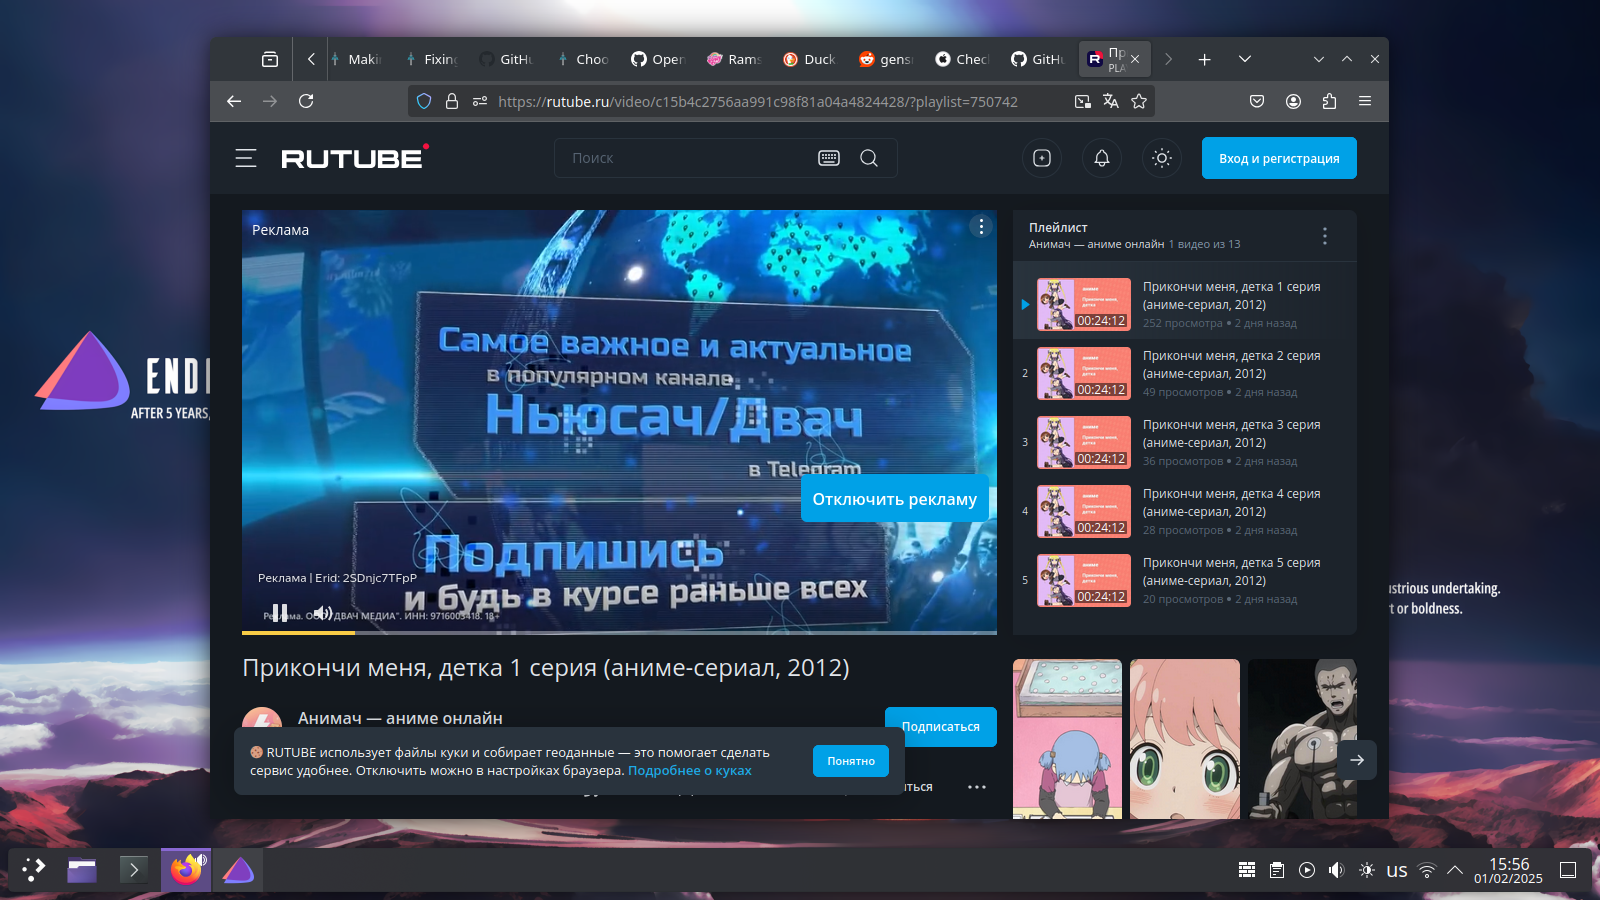The width and height of the screenshot is (1600, 900).
Task: Open the pink-haired anime face thumbnail
Action: click(1185, 739)
